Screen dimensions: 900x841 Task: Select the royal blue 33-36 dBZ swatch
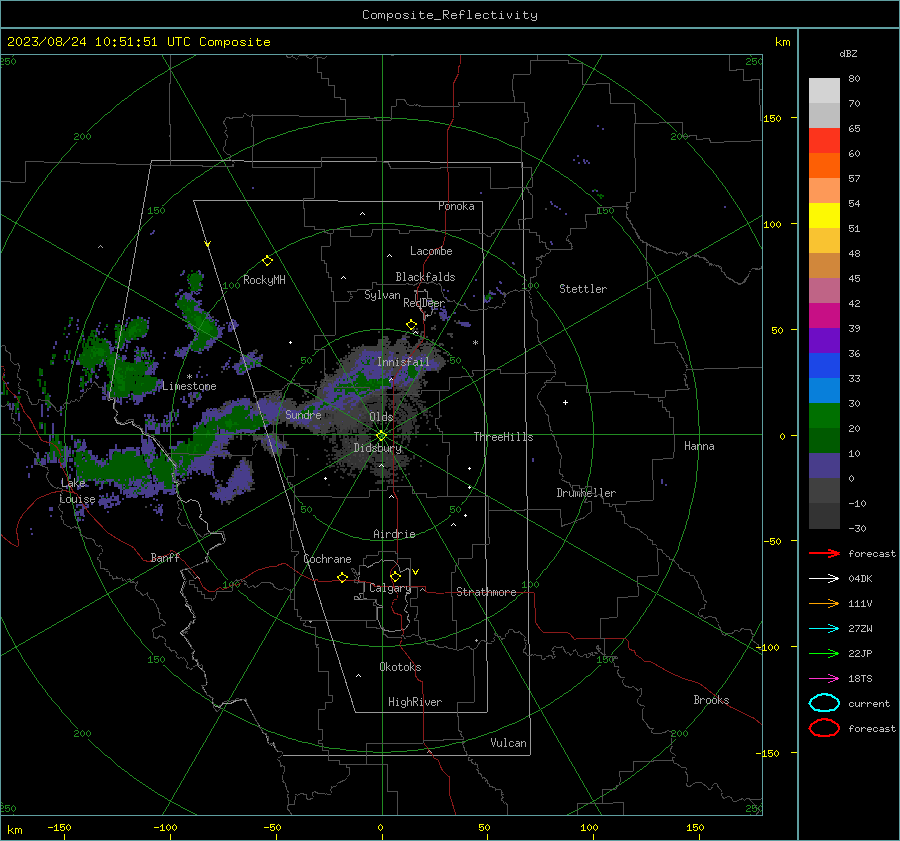(x=824, y=365)
